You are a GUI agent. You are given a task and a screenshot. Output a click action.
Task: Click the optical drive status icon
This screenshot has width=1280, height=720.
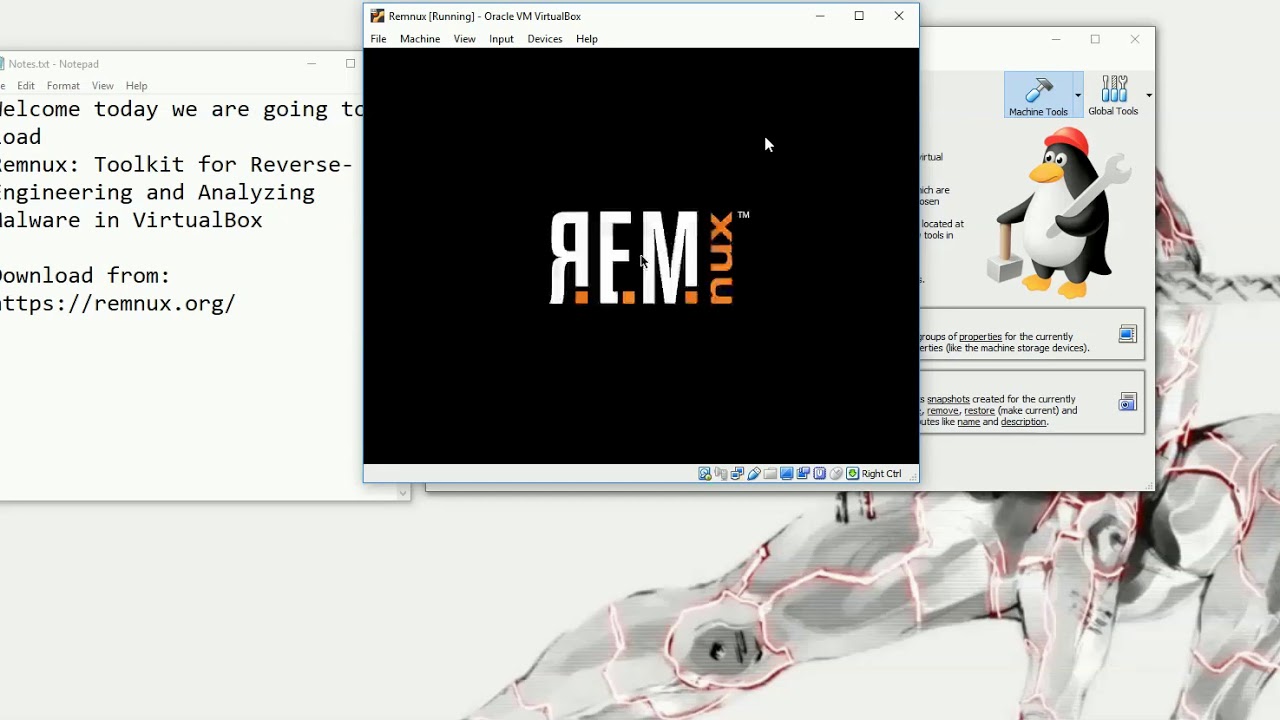pos(721,474)
